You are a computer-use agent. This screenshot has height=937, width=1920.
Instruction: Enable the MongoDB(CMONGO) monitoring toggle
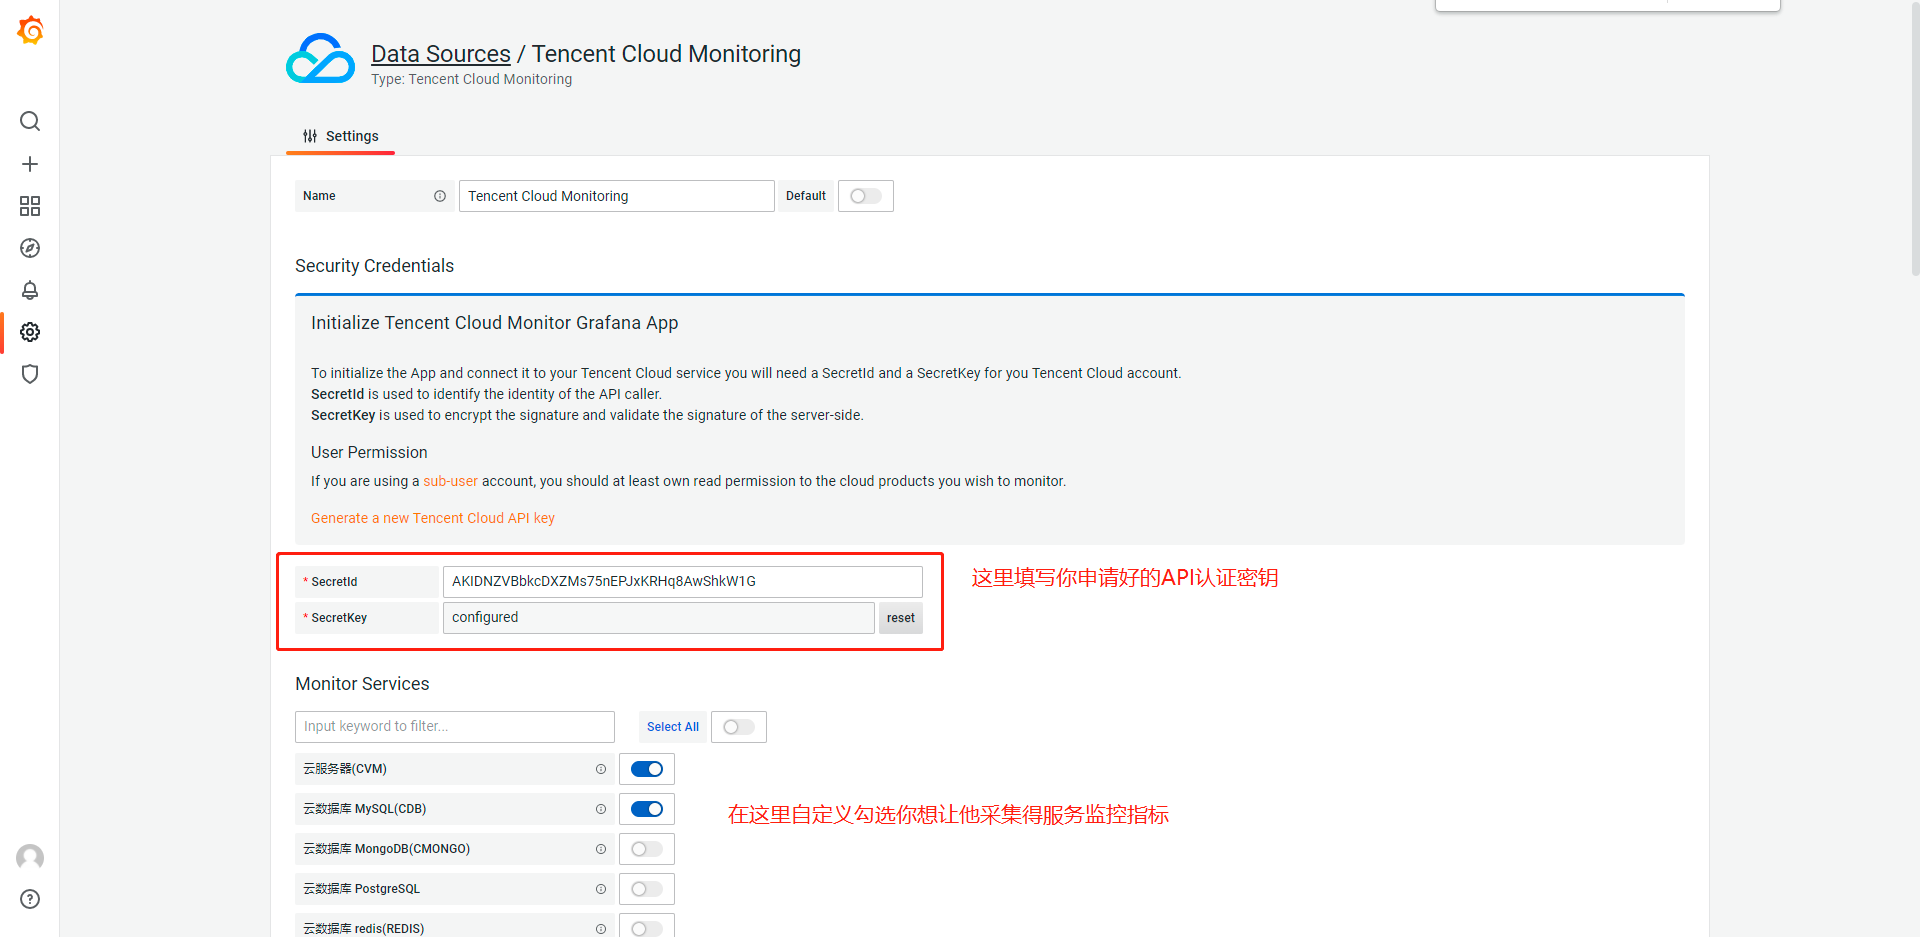click(x=647, y=849)
